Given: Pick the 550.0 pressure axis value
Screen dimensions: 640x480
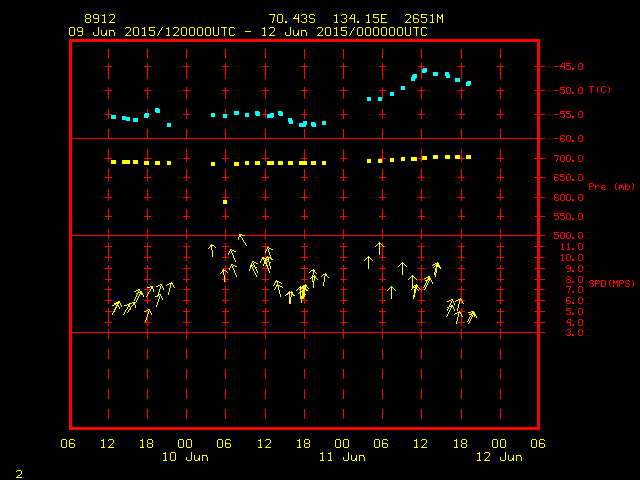Looking at the screenshot, I should [569, 217].
